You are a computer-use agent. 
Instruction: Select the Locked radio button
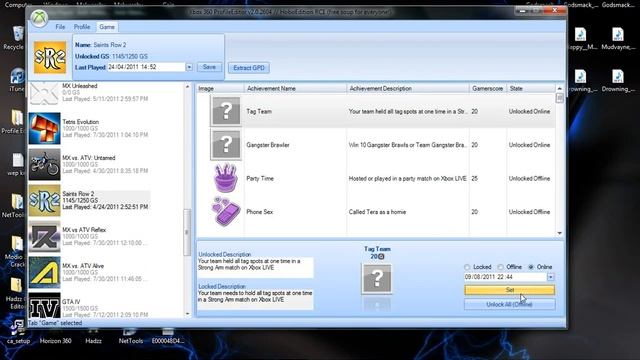[467, 267]
